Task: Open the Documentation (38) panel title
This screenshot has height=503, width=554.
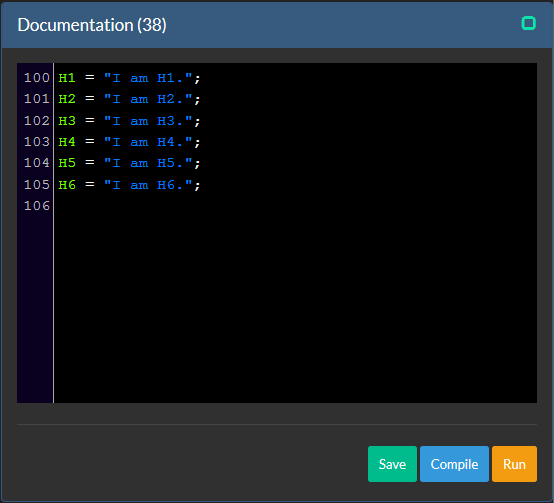Action: 92,25
